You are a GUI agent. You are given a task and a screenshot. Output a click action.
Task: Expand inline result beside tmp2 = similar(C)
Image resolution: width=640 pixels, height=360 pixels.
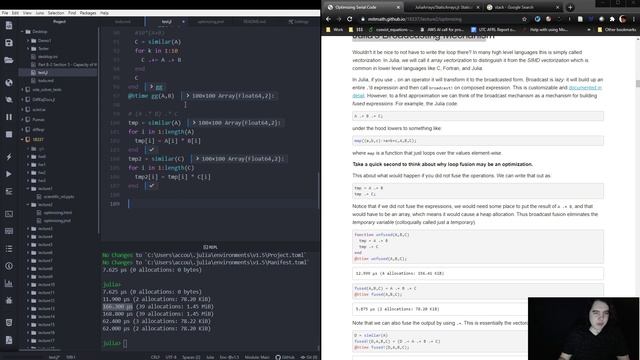point(198,158)
